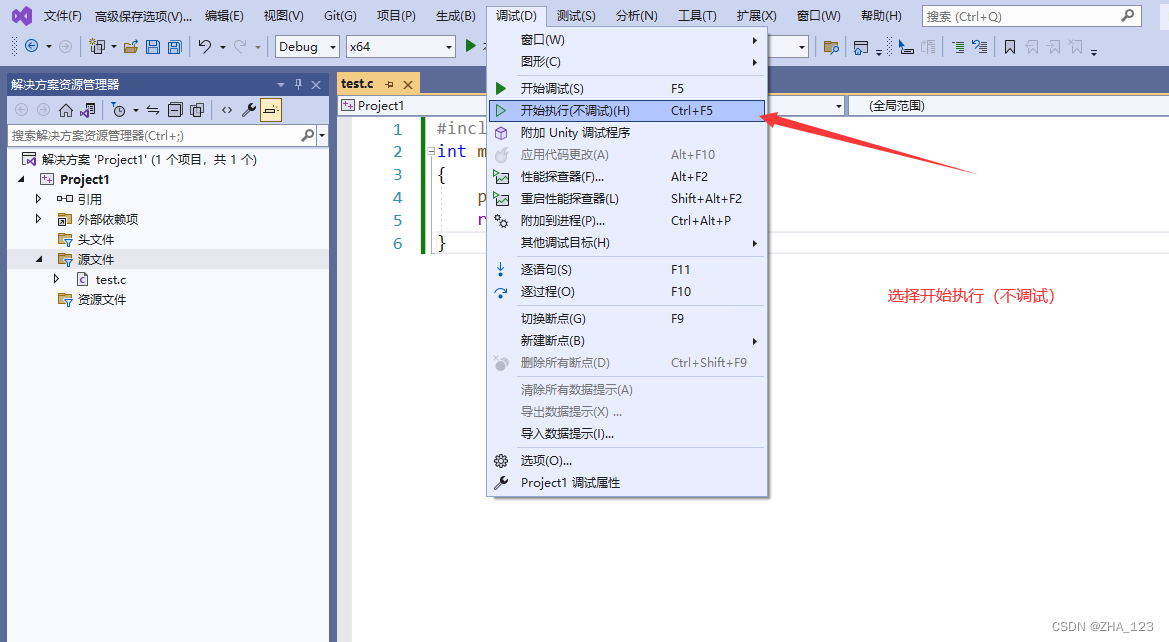Click the switch views icon in Solution Explorer

88,110
